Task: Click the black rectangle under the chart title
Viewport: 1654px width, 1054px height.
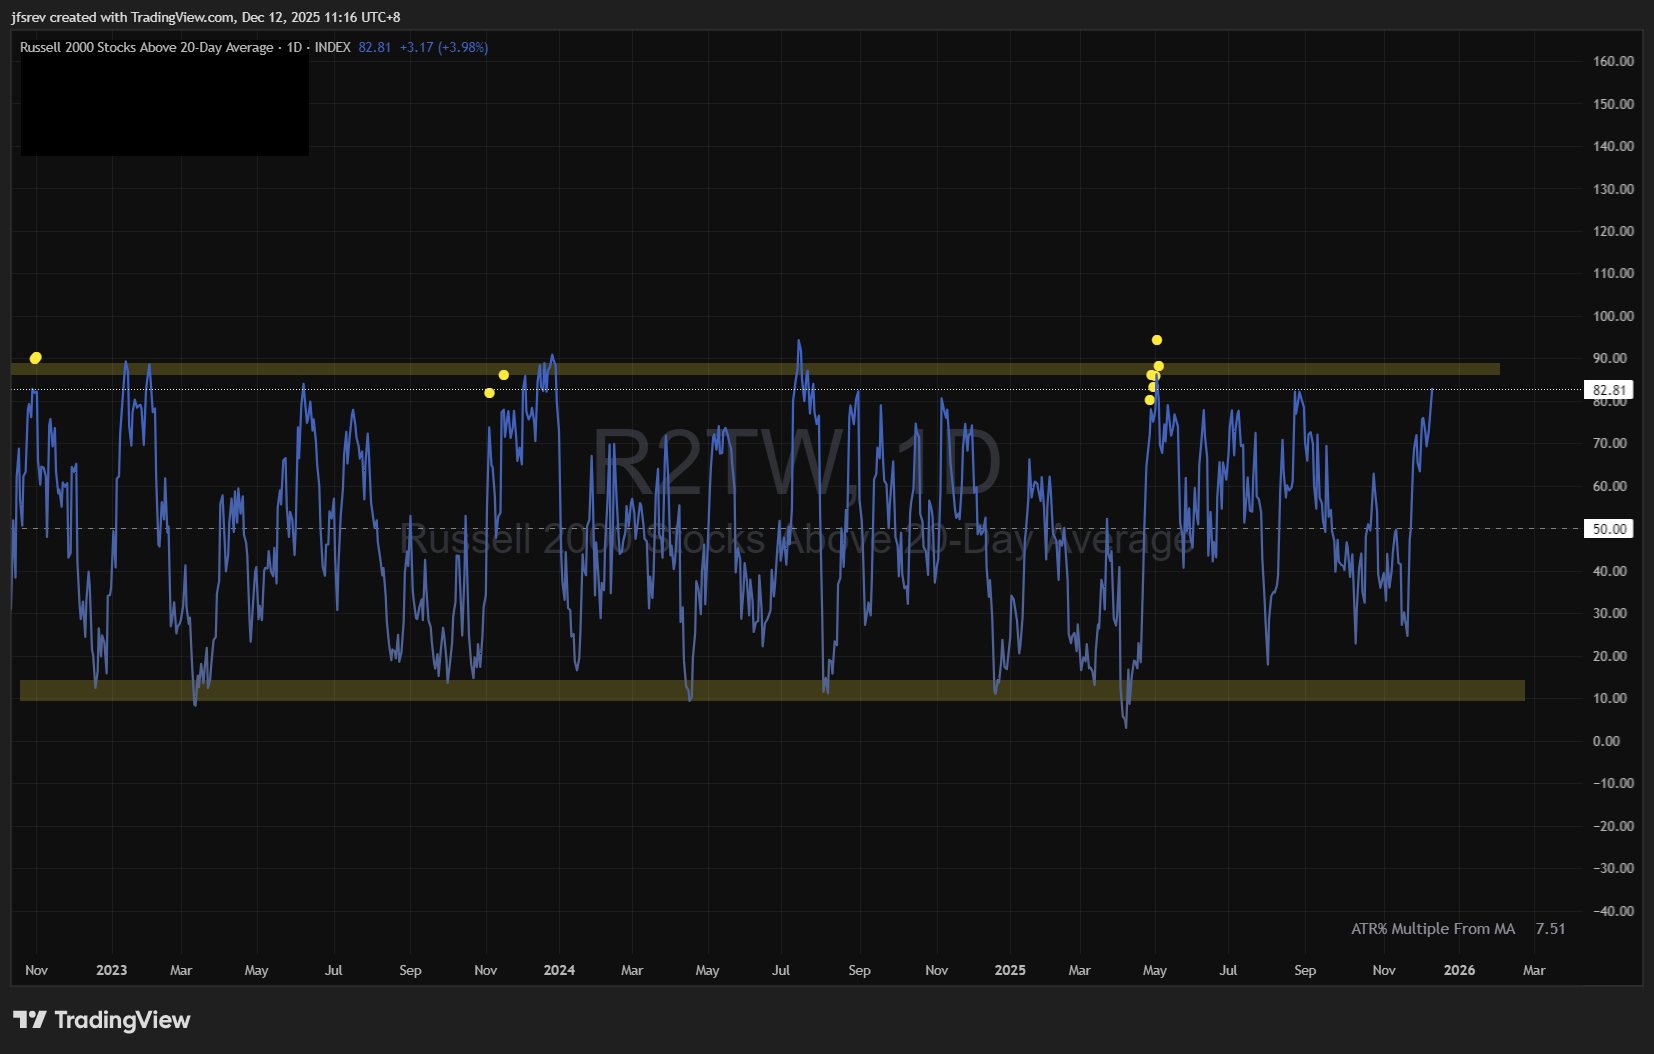Action: (x=164, y=106)
